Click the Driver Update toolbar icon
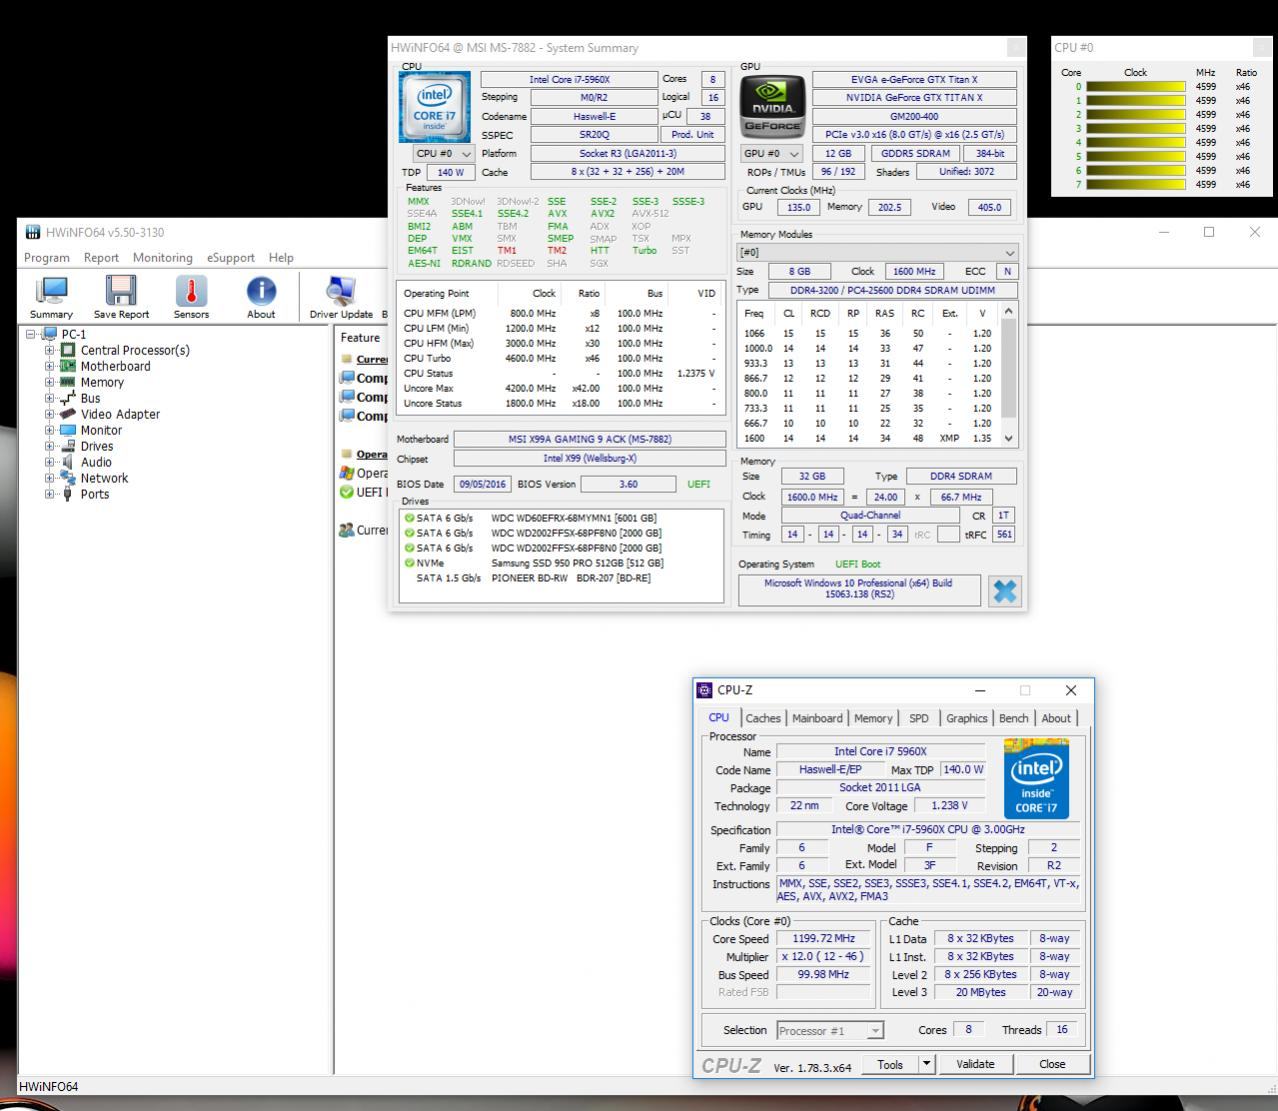 coord(341,290)
